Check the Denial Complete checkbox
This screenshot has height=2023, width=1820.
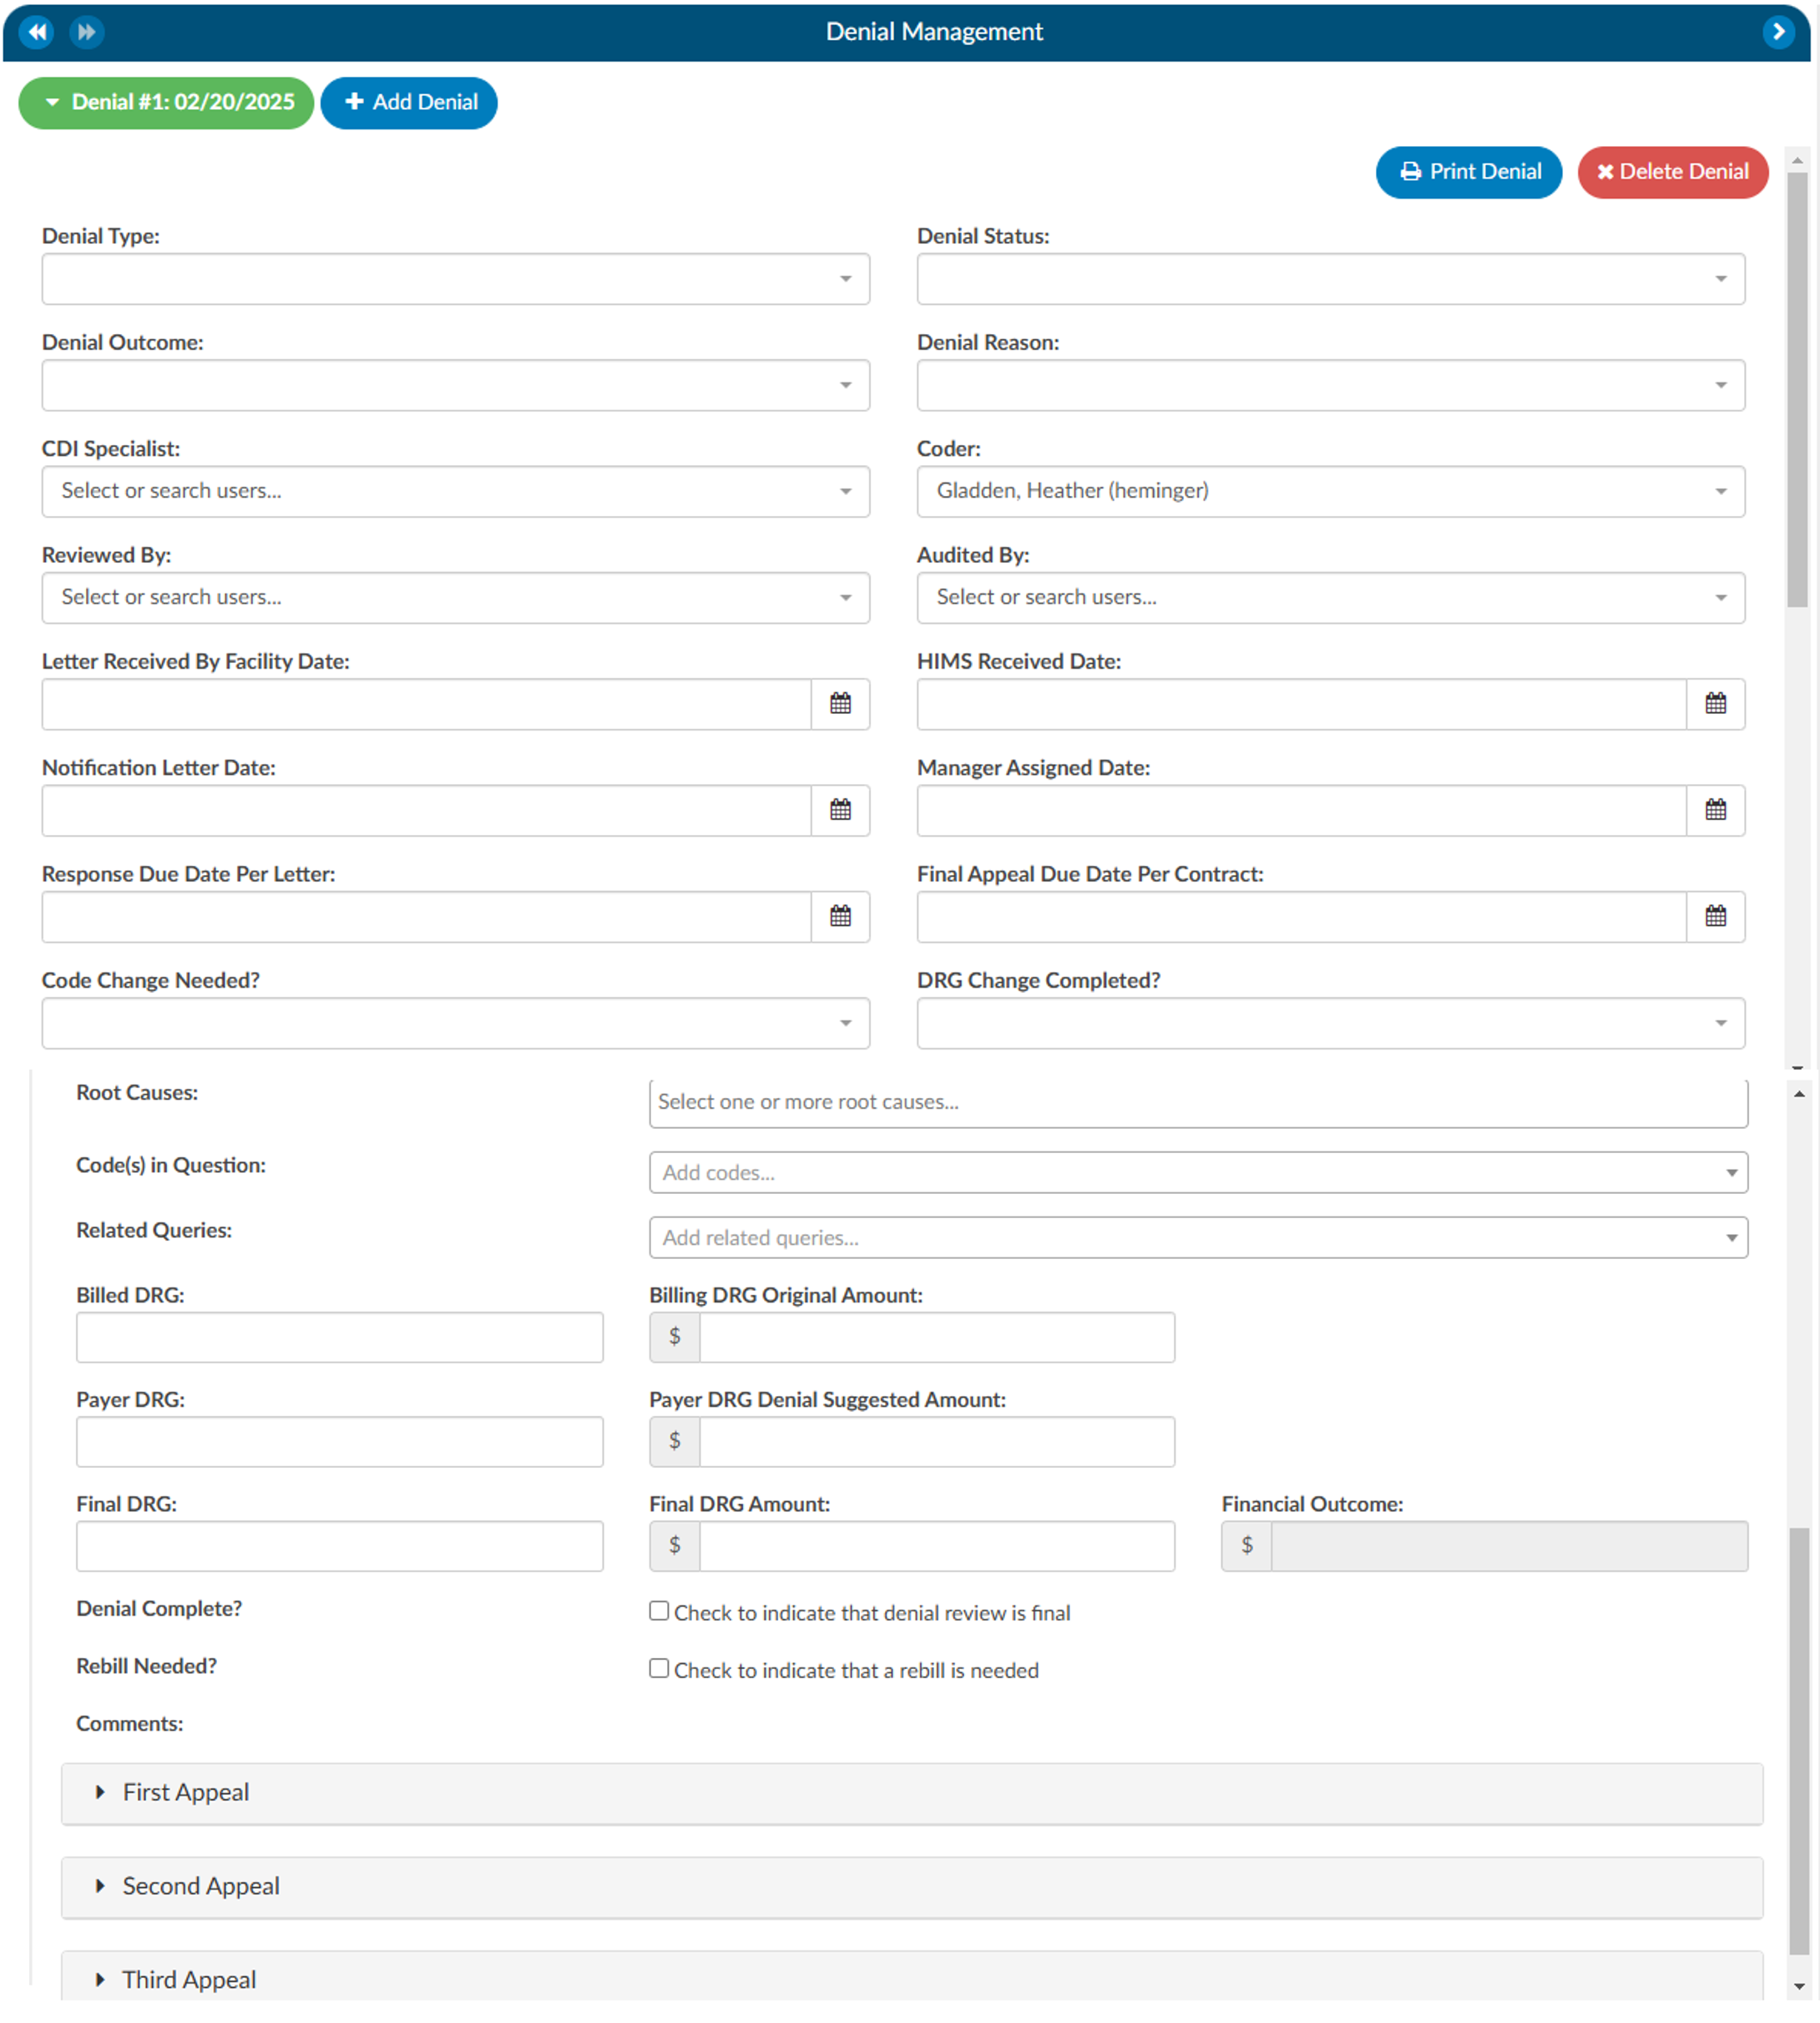pos(659,1610)
